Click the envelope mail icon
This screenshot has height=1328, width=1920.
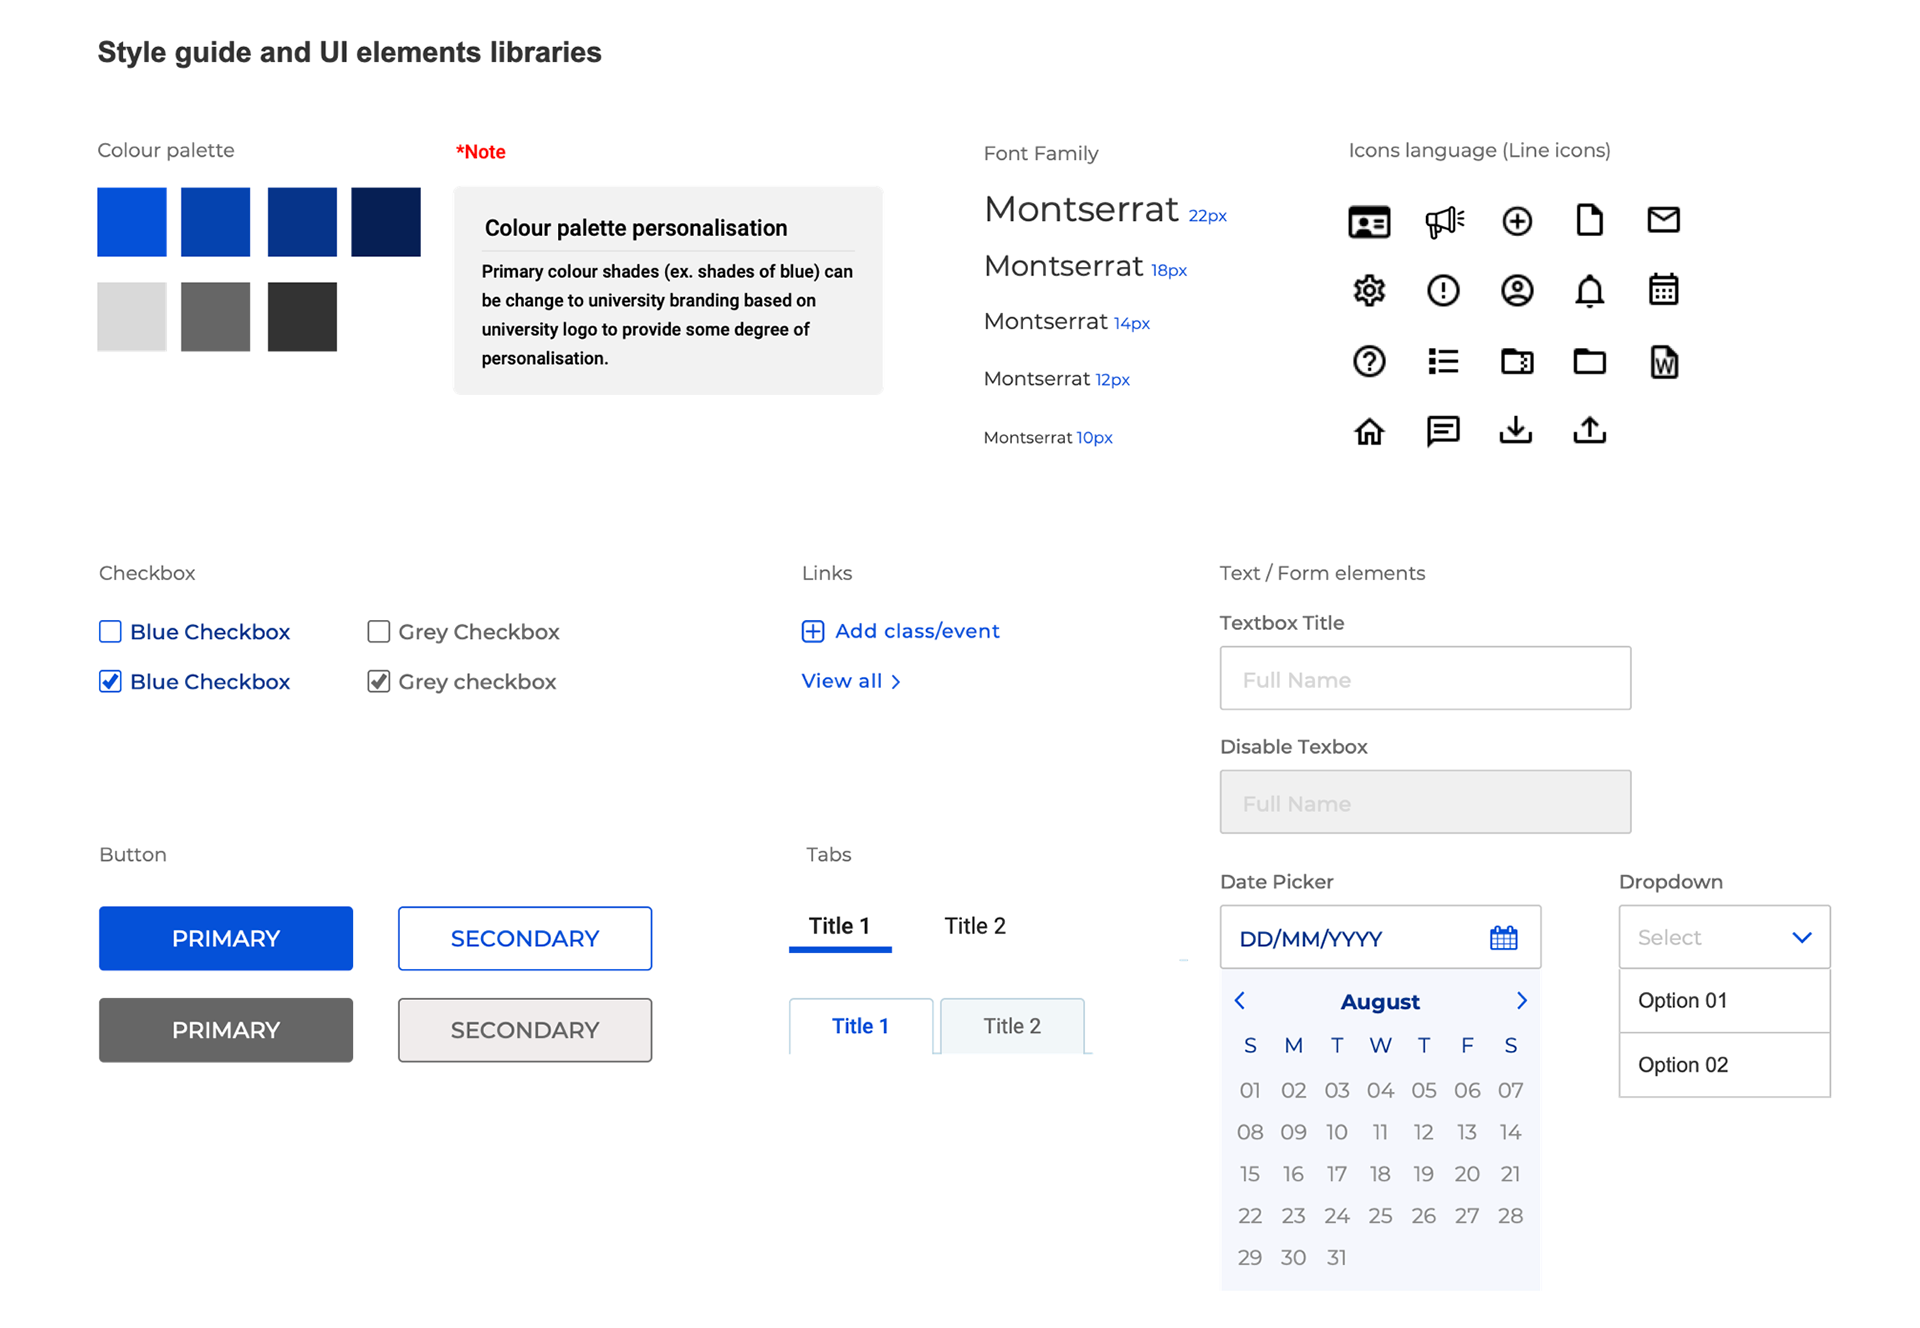tap(1663, 219)
